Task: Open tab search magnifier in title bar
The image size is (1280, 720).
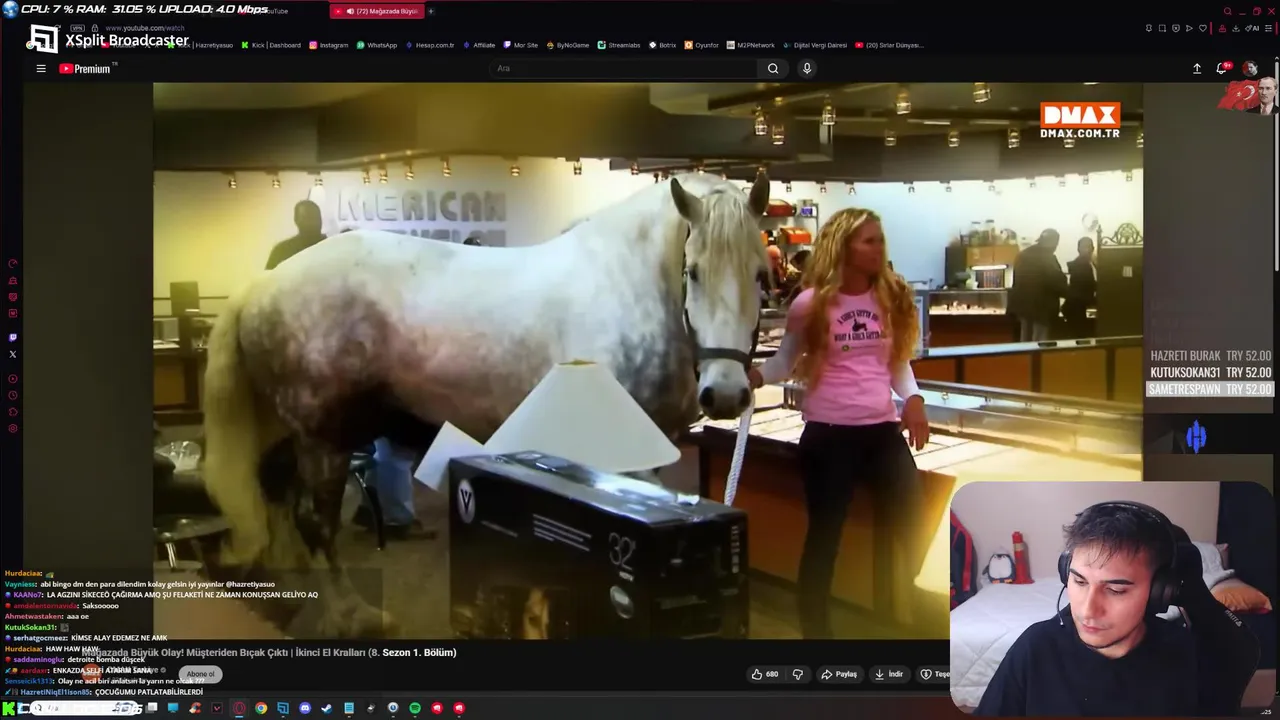Action: [x=1228, y=11]
